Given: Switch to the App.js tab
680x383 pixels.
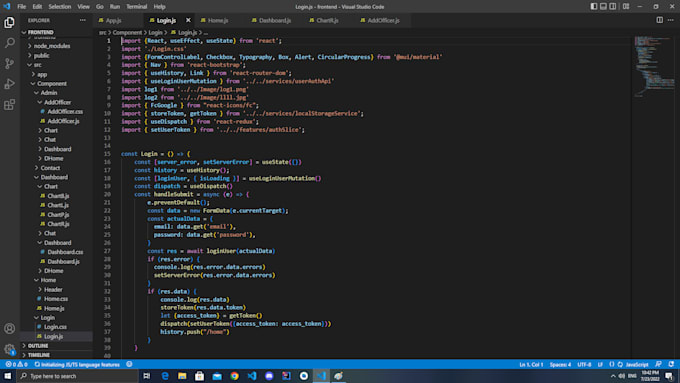Looking at the screenshot, I should (x=114, y=20).
